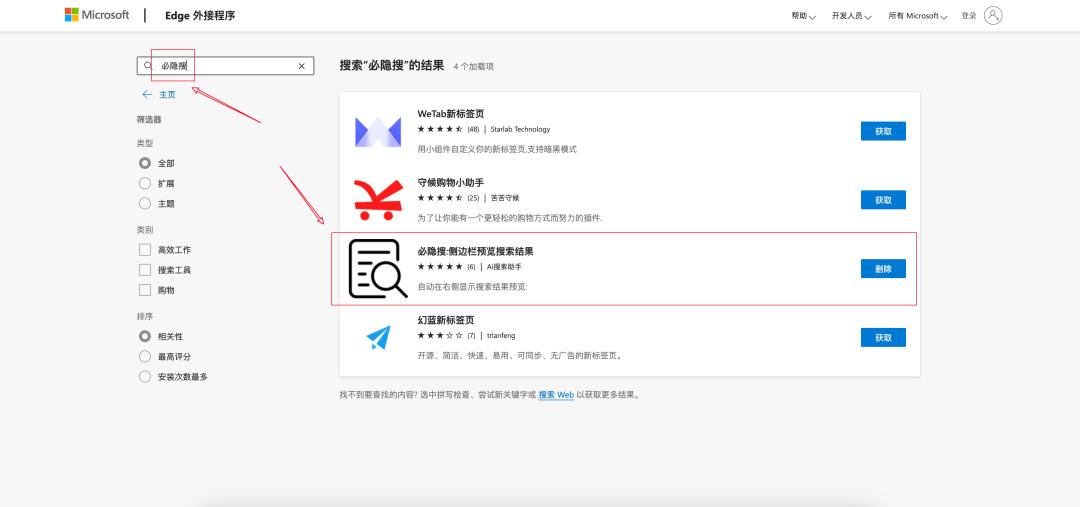Click publisher name Starlab Technology

(x=520, y=129)
